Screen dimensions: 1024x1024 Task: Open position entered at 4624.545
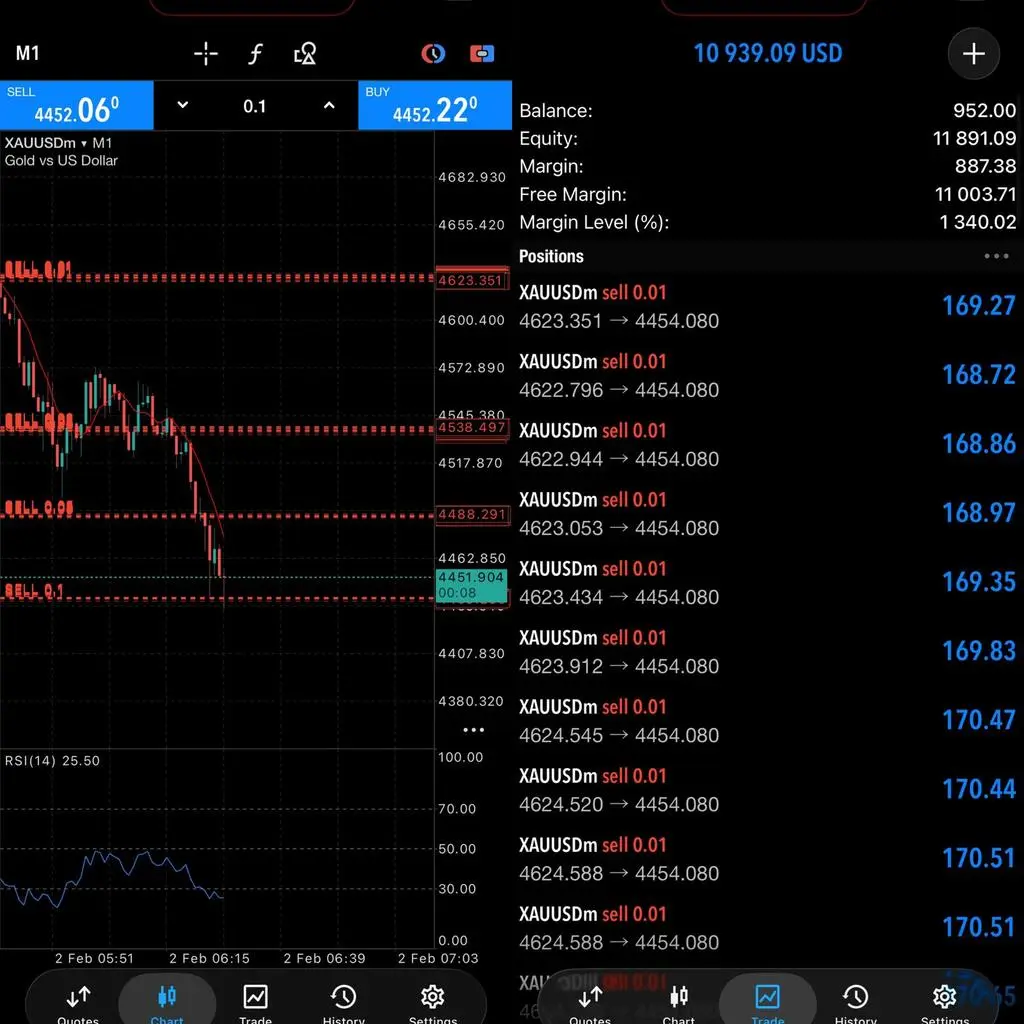[767, 722]
